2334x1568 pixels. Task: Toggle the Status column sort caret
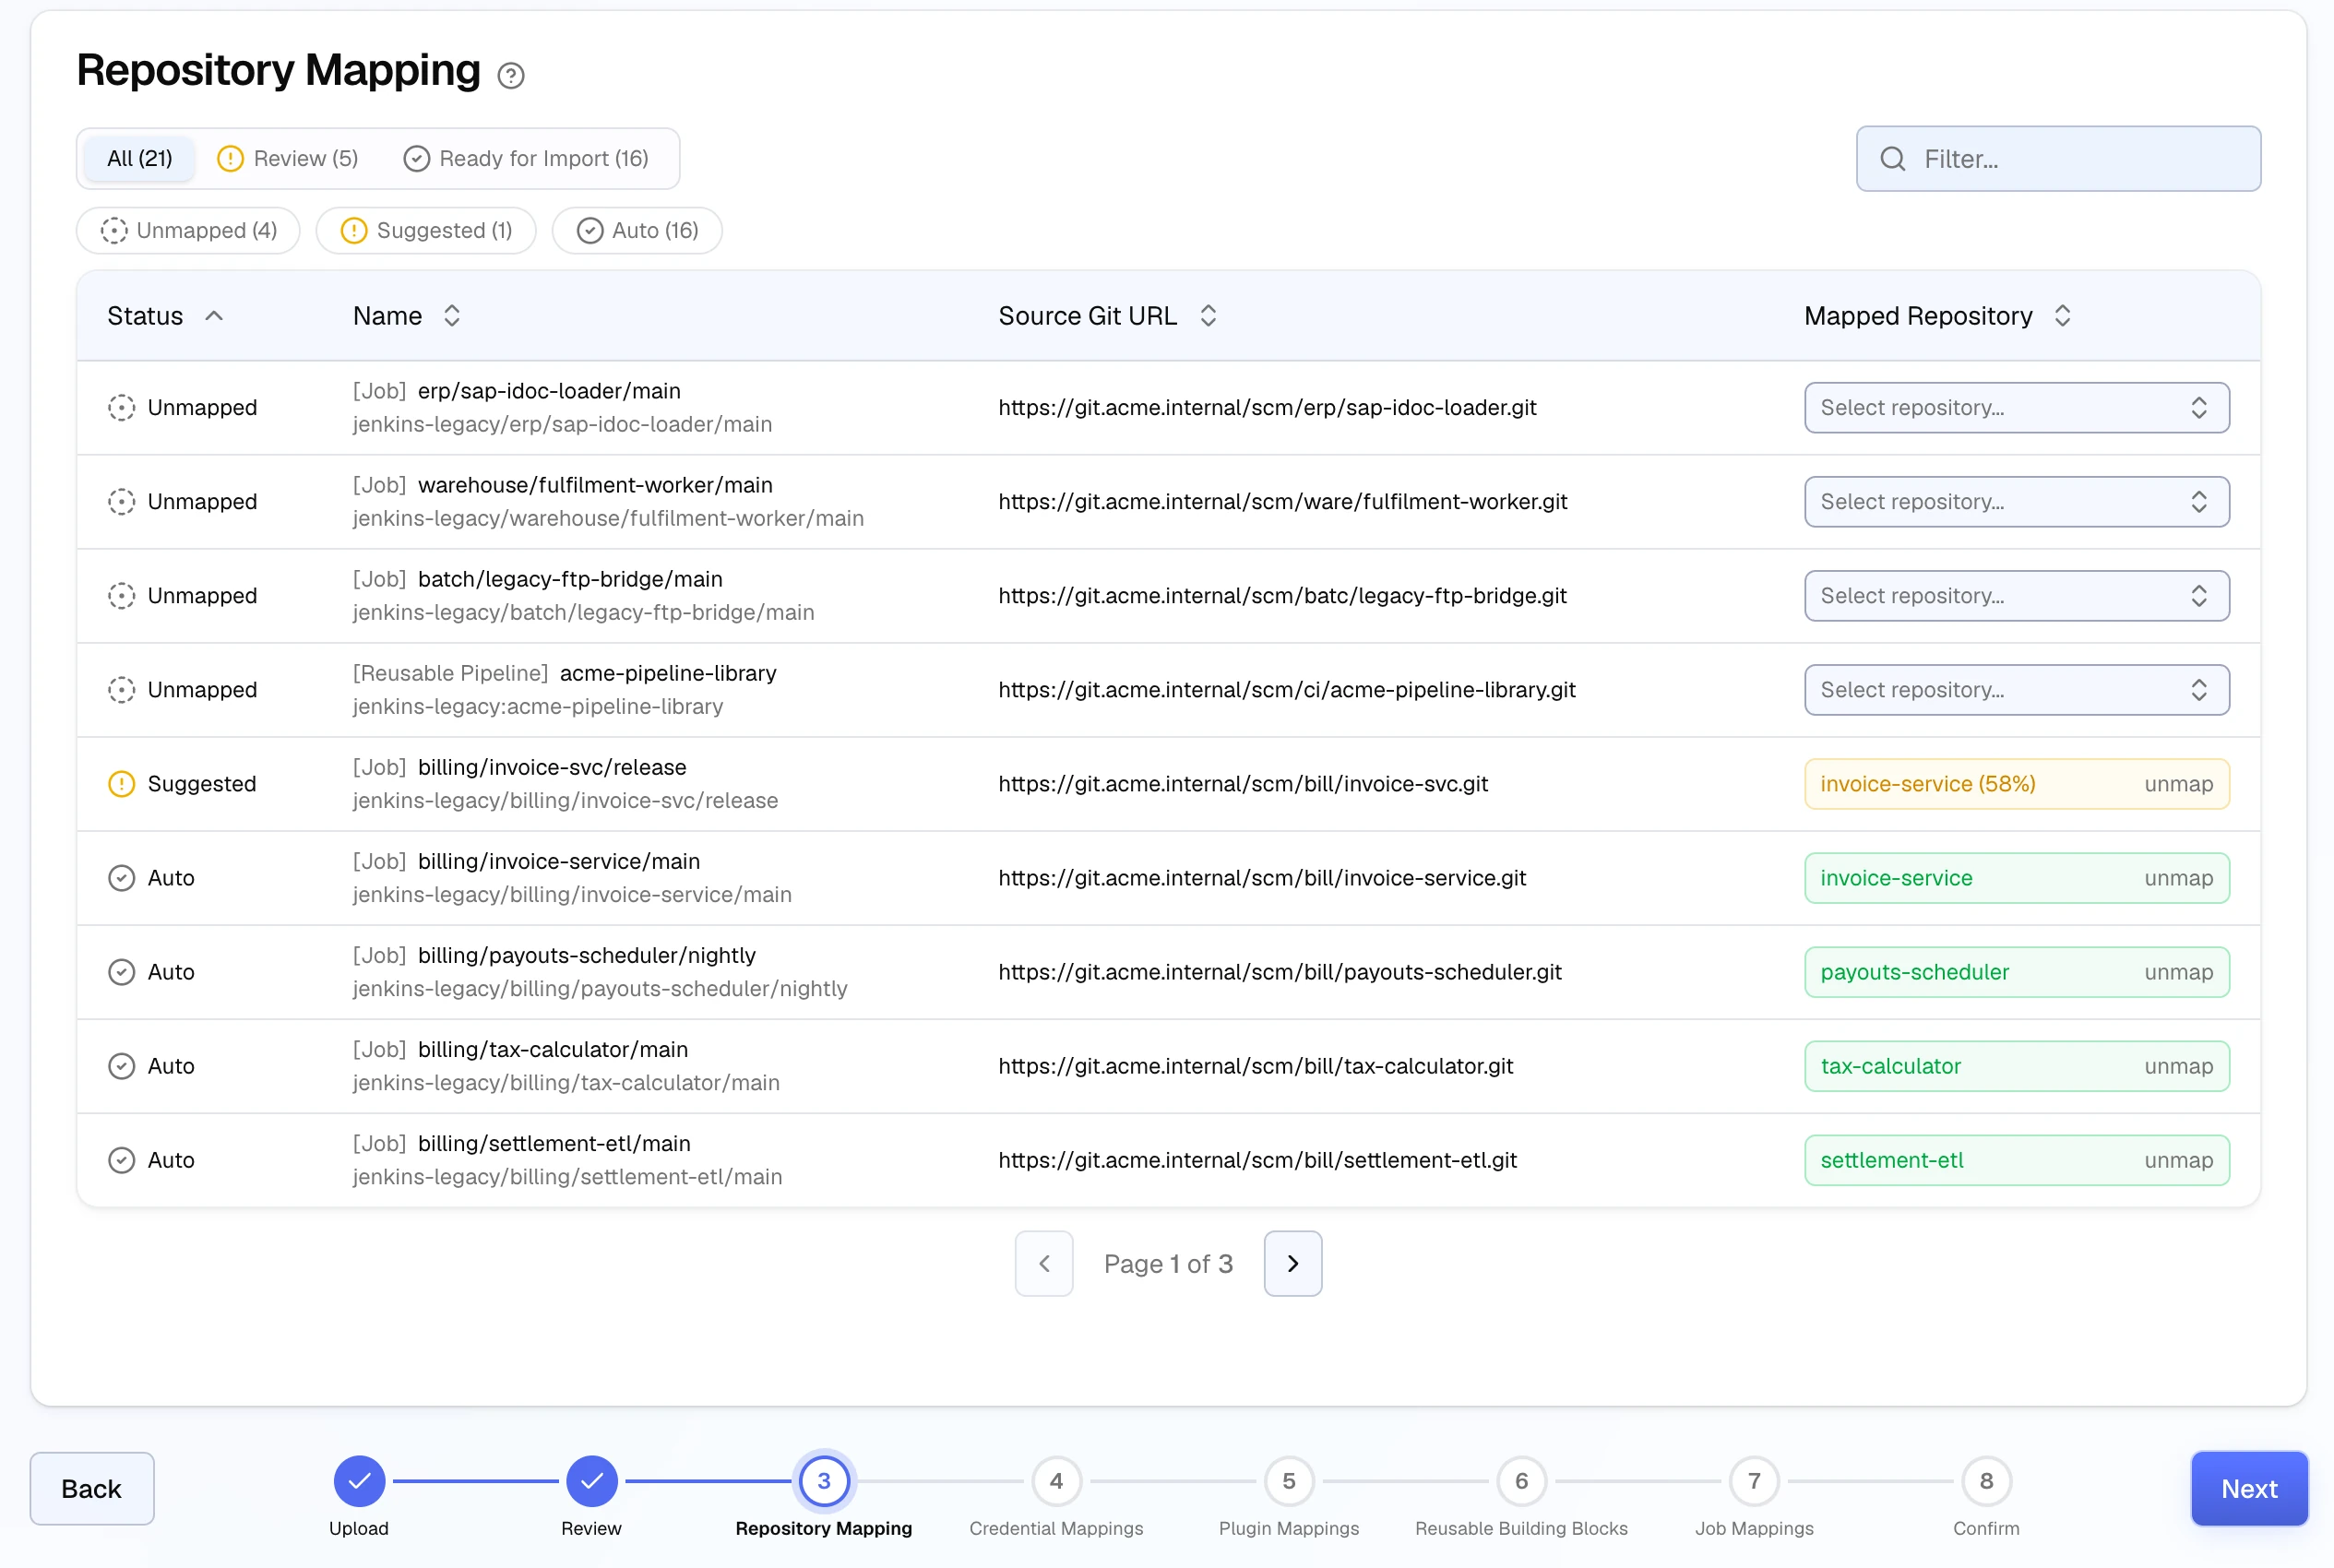click(x=214, y=316)
